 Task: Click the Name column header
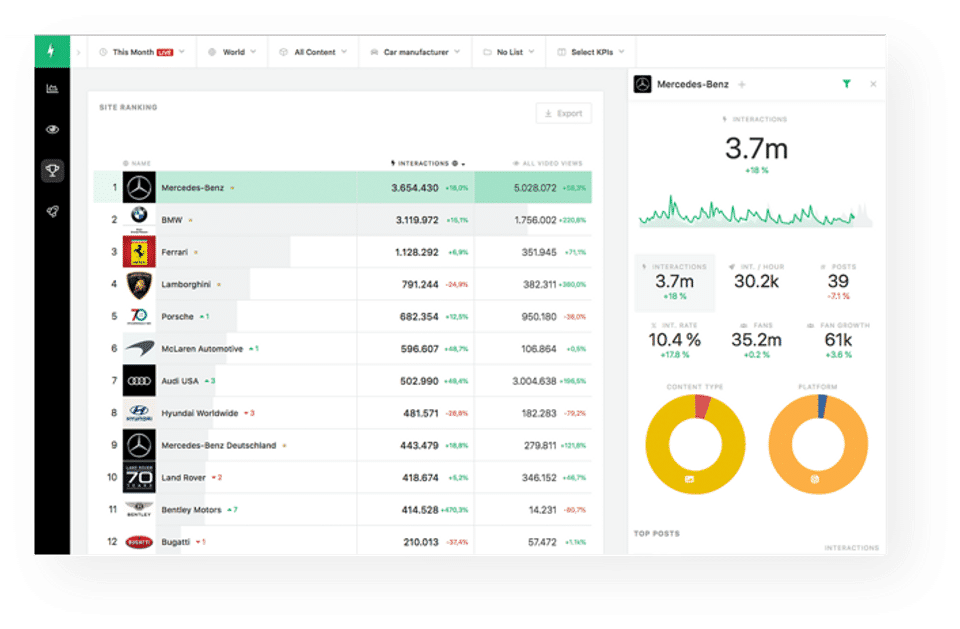pos(137,164)
